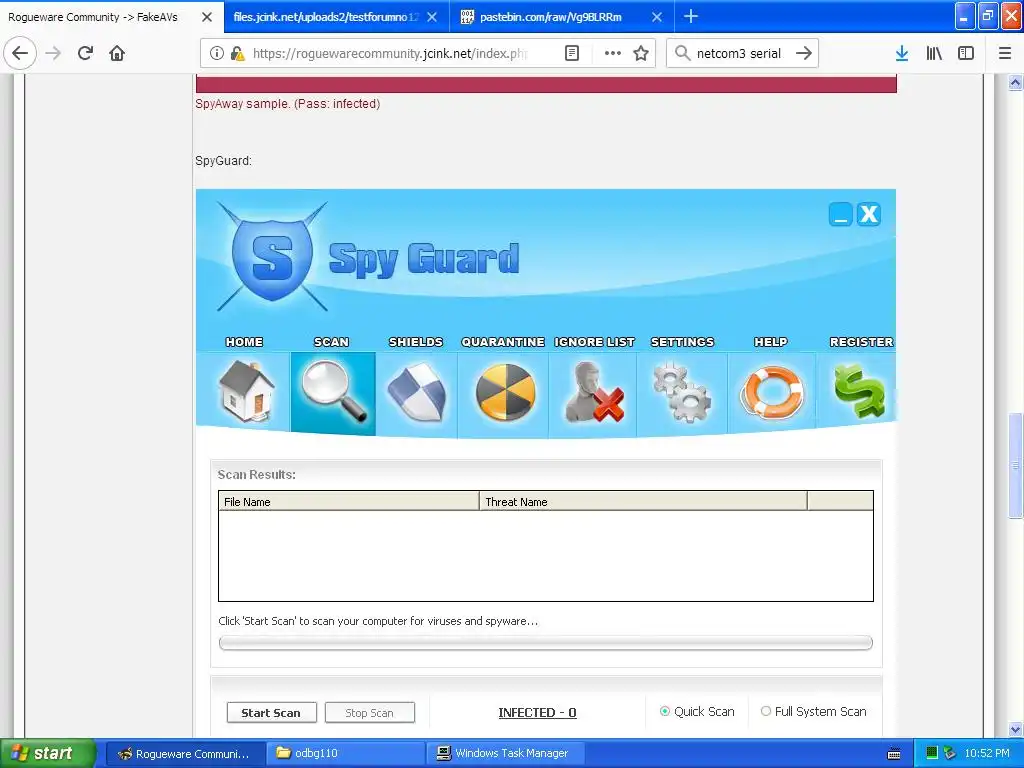Screen dimensions: 1024x768
Task: Click the taskbar clock showing 10:52 PM
Action: (987, 753)
